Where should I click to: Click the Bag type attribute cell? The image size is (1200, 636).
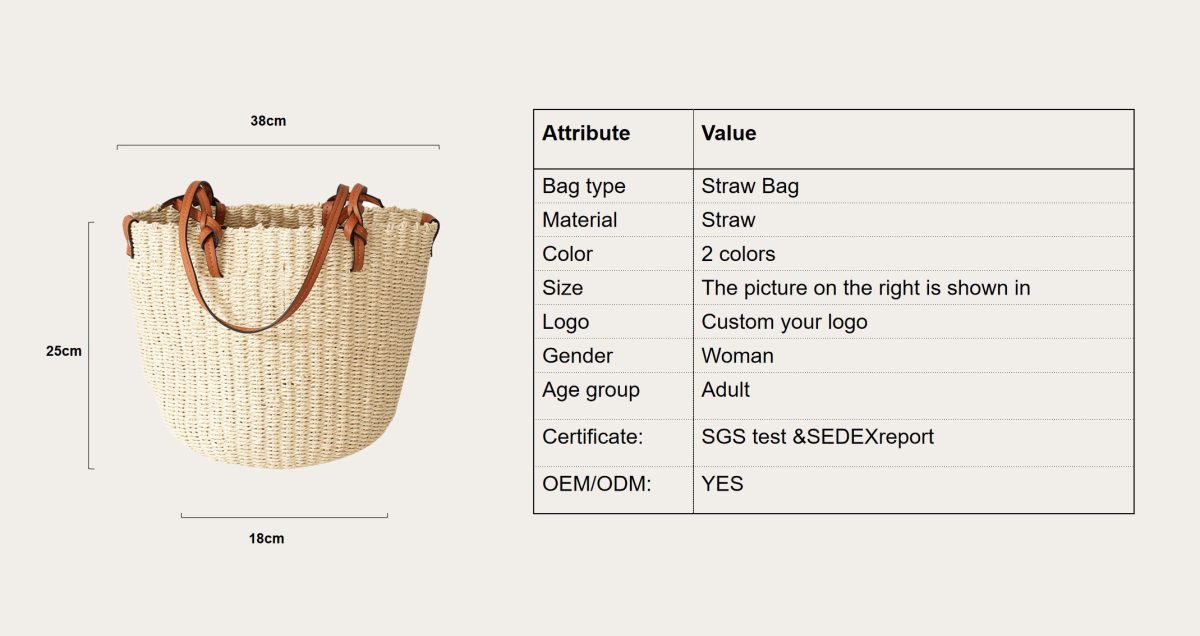tap(584, 186)
